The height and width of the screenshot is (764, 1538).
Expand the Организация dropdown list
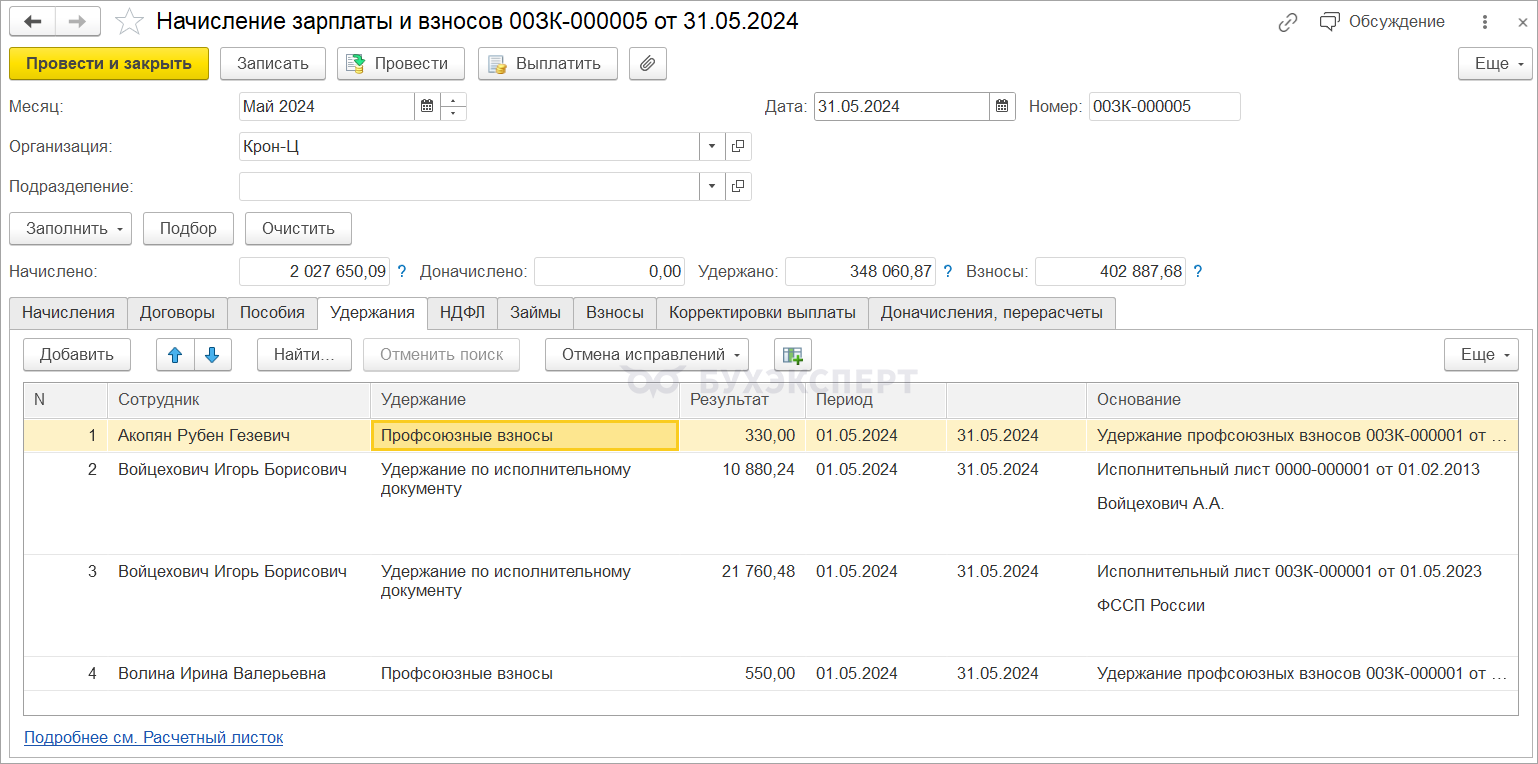[x=712, y=147]
